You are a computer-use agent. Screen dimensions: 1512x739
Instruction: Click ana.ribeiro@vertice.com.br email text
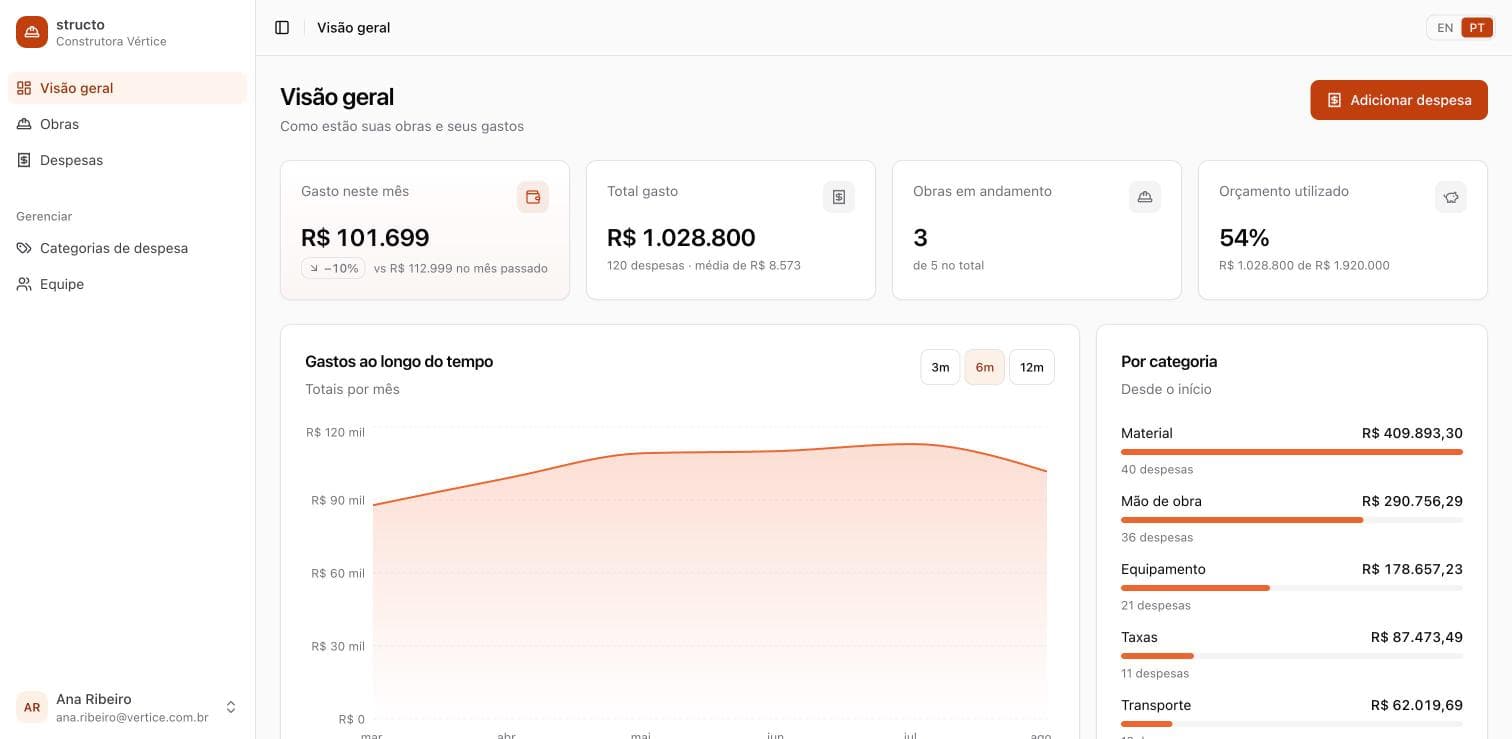point(132,717)
